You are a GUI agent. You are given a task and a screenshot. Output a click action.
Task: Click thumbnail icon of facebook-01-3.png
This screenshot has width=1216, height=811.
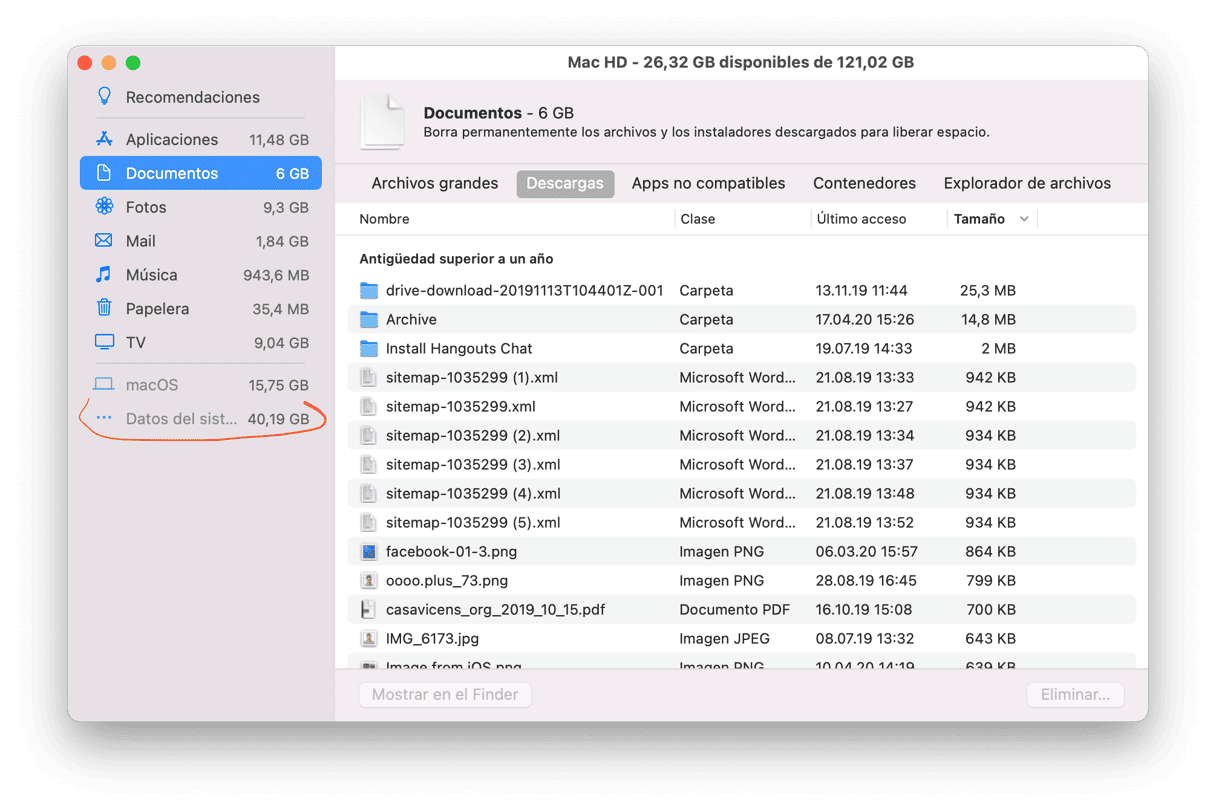pyautogui.click(x=369, y=552)
